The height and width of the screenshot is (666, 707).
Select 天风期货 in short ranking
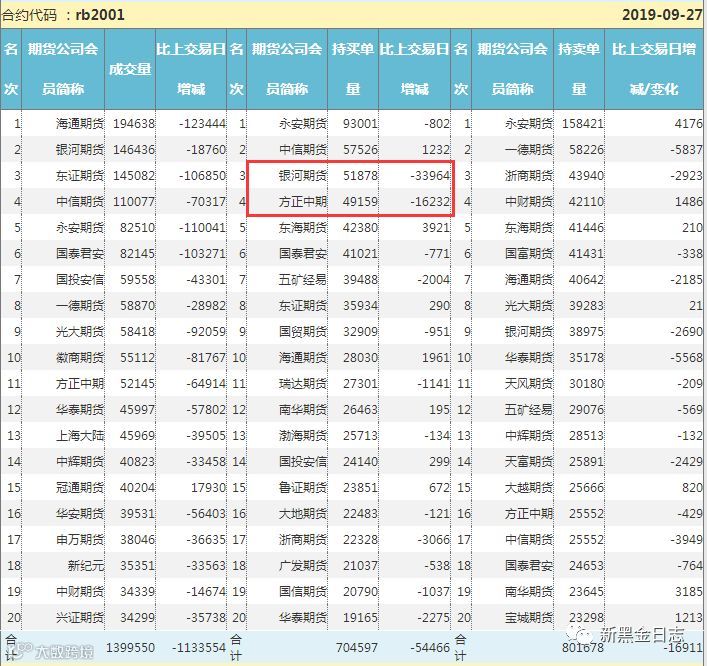click(528, 384)
